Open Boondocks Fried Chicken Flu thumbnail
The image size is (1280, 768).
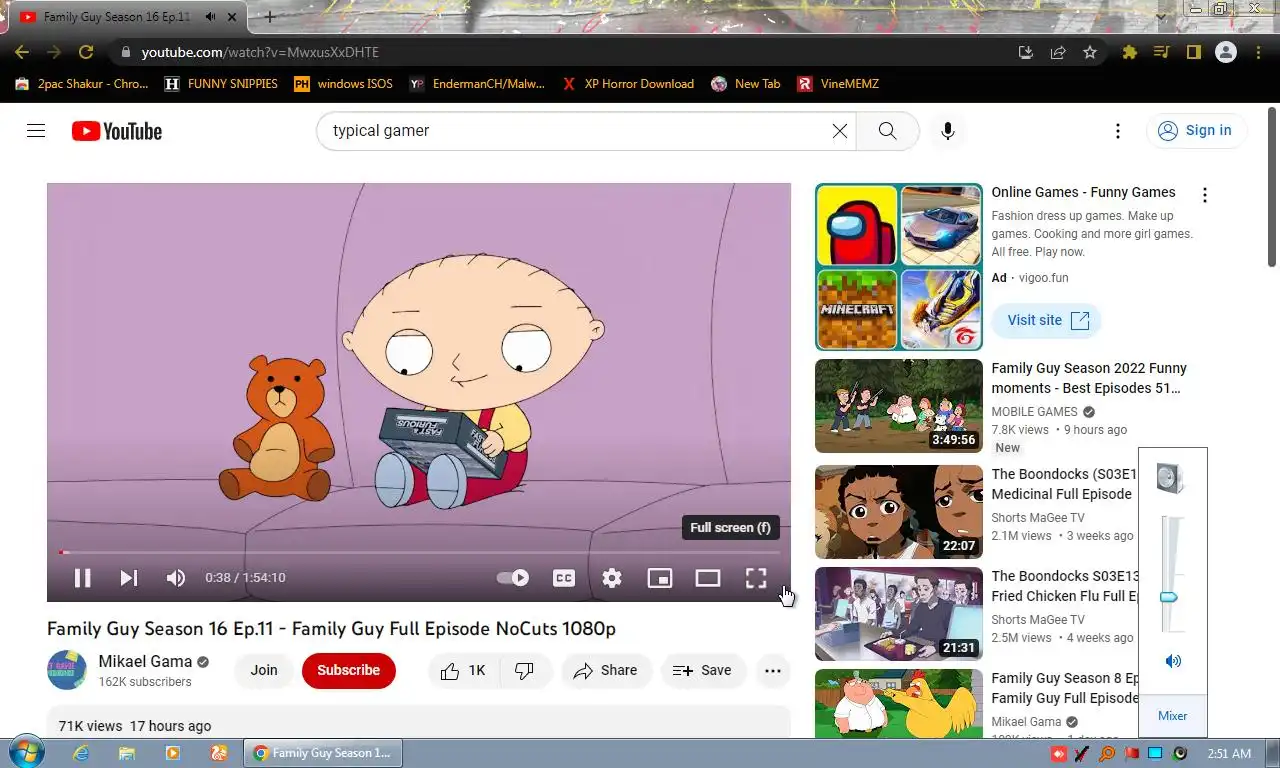[x=899, y=614]
